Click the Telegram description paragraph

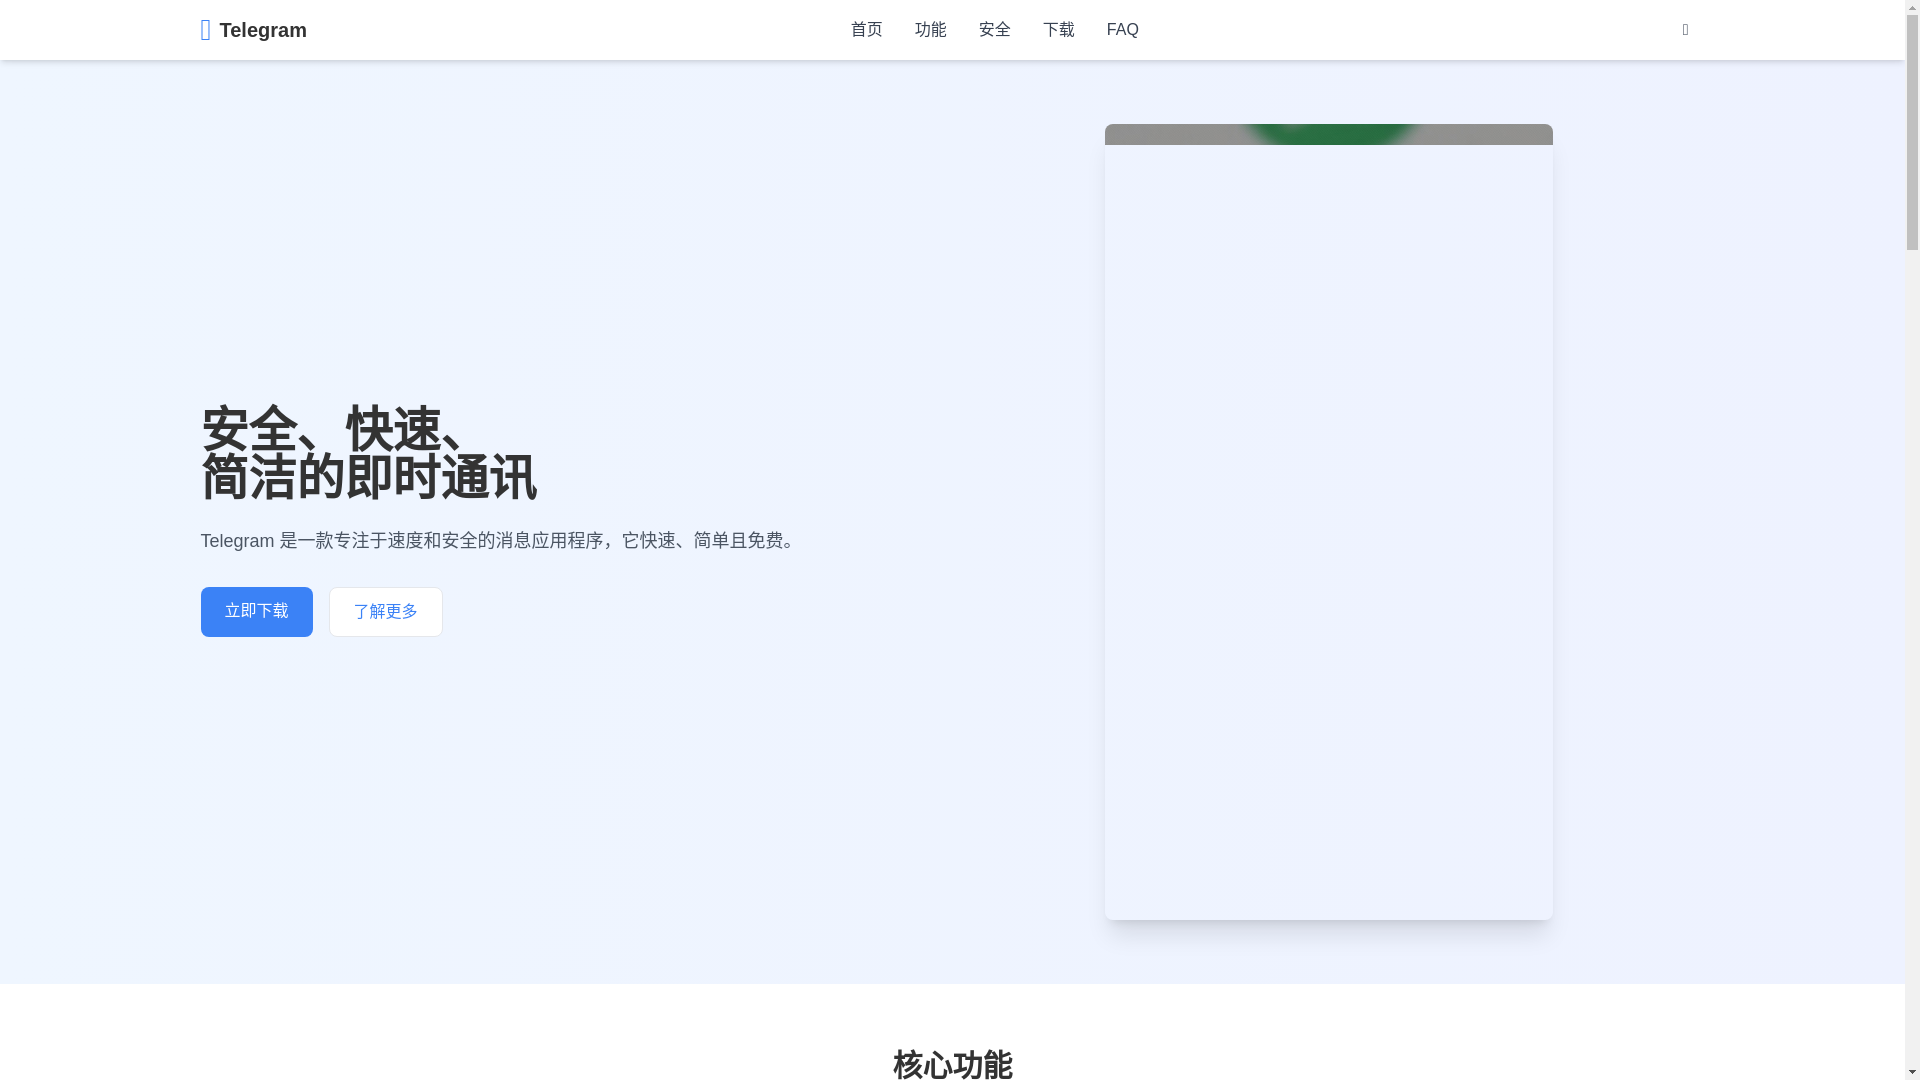500,541
